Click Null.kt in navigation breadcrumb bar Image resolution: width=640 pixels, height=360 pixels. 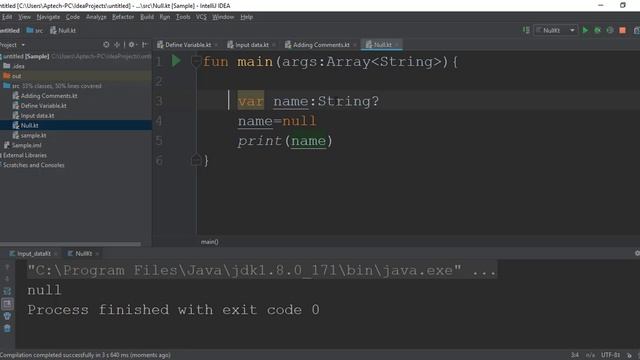pos(63,30)
